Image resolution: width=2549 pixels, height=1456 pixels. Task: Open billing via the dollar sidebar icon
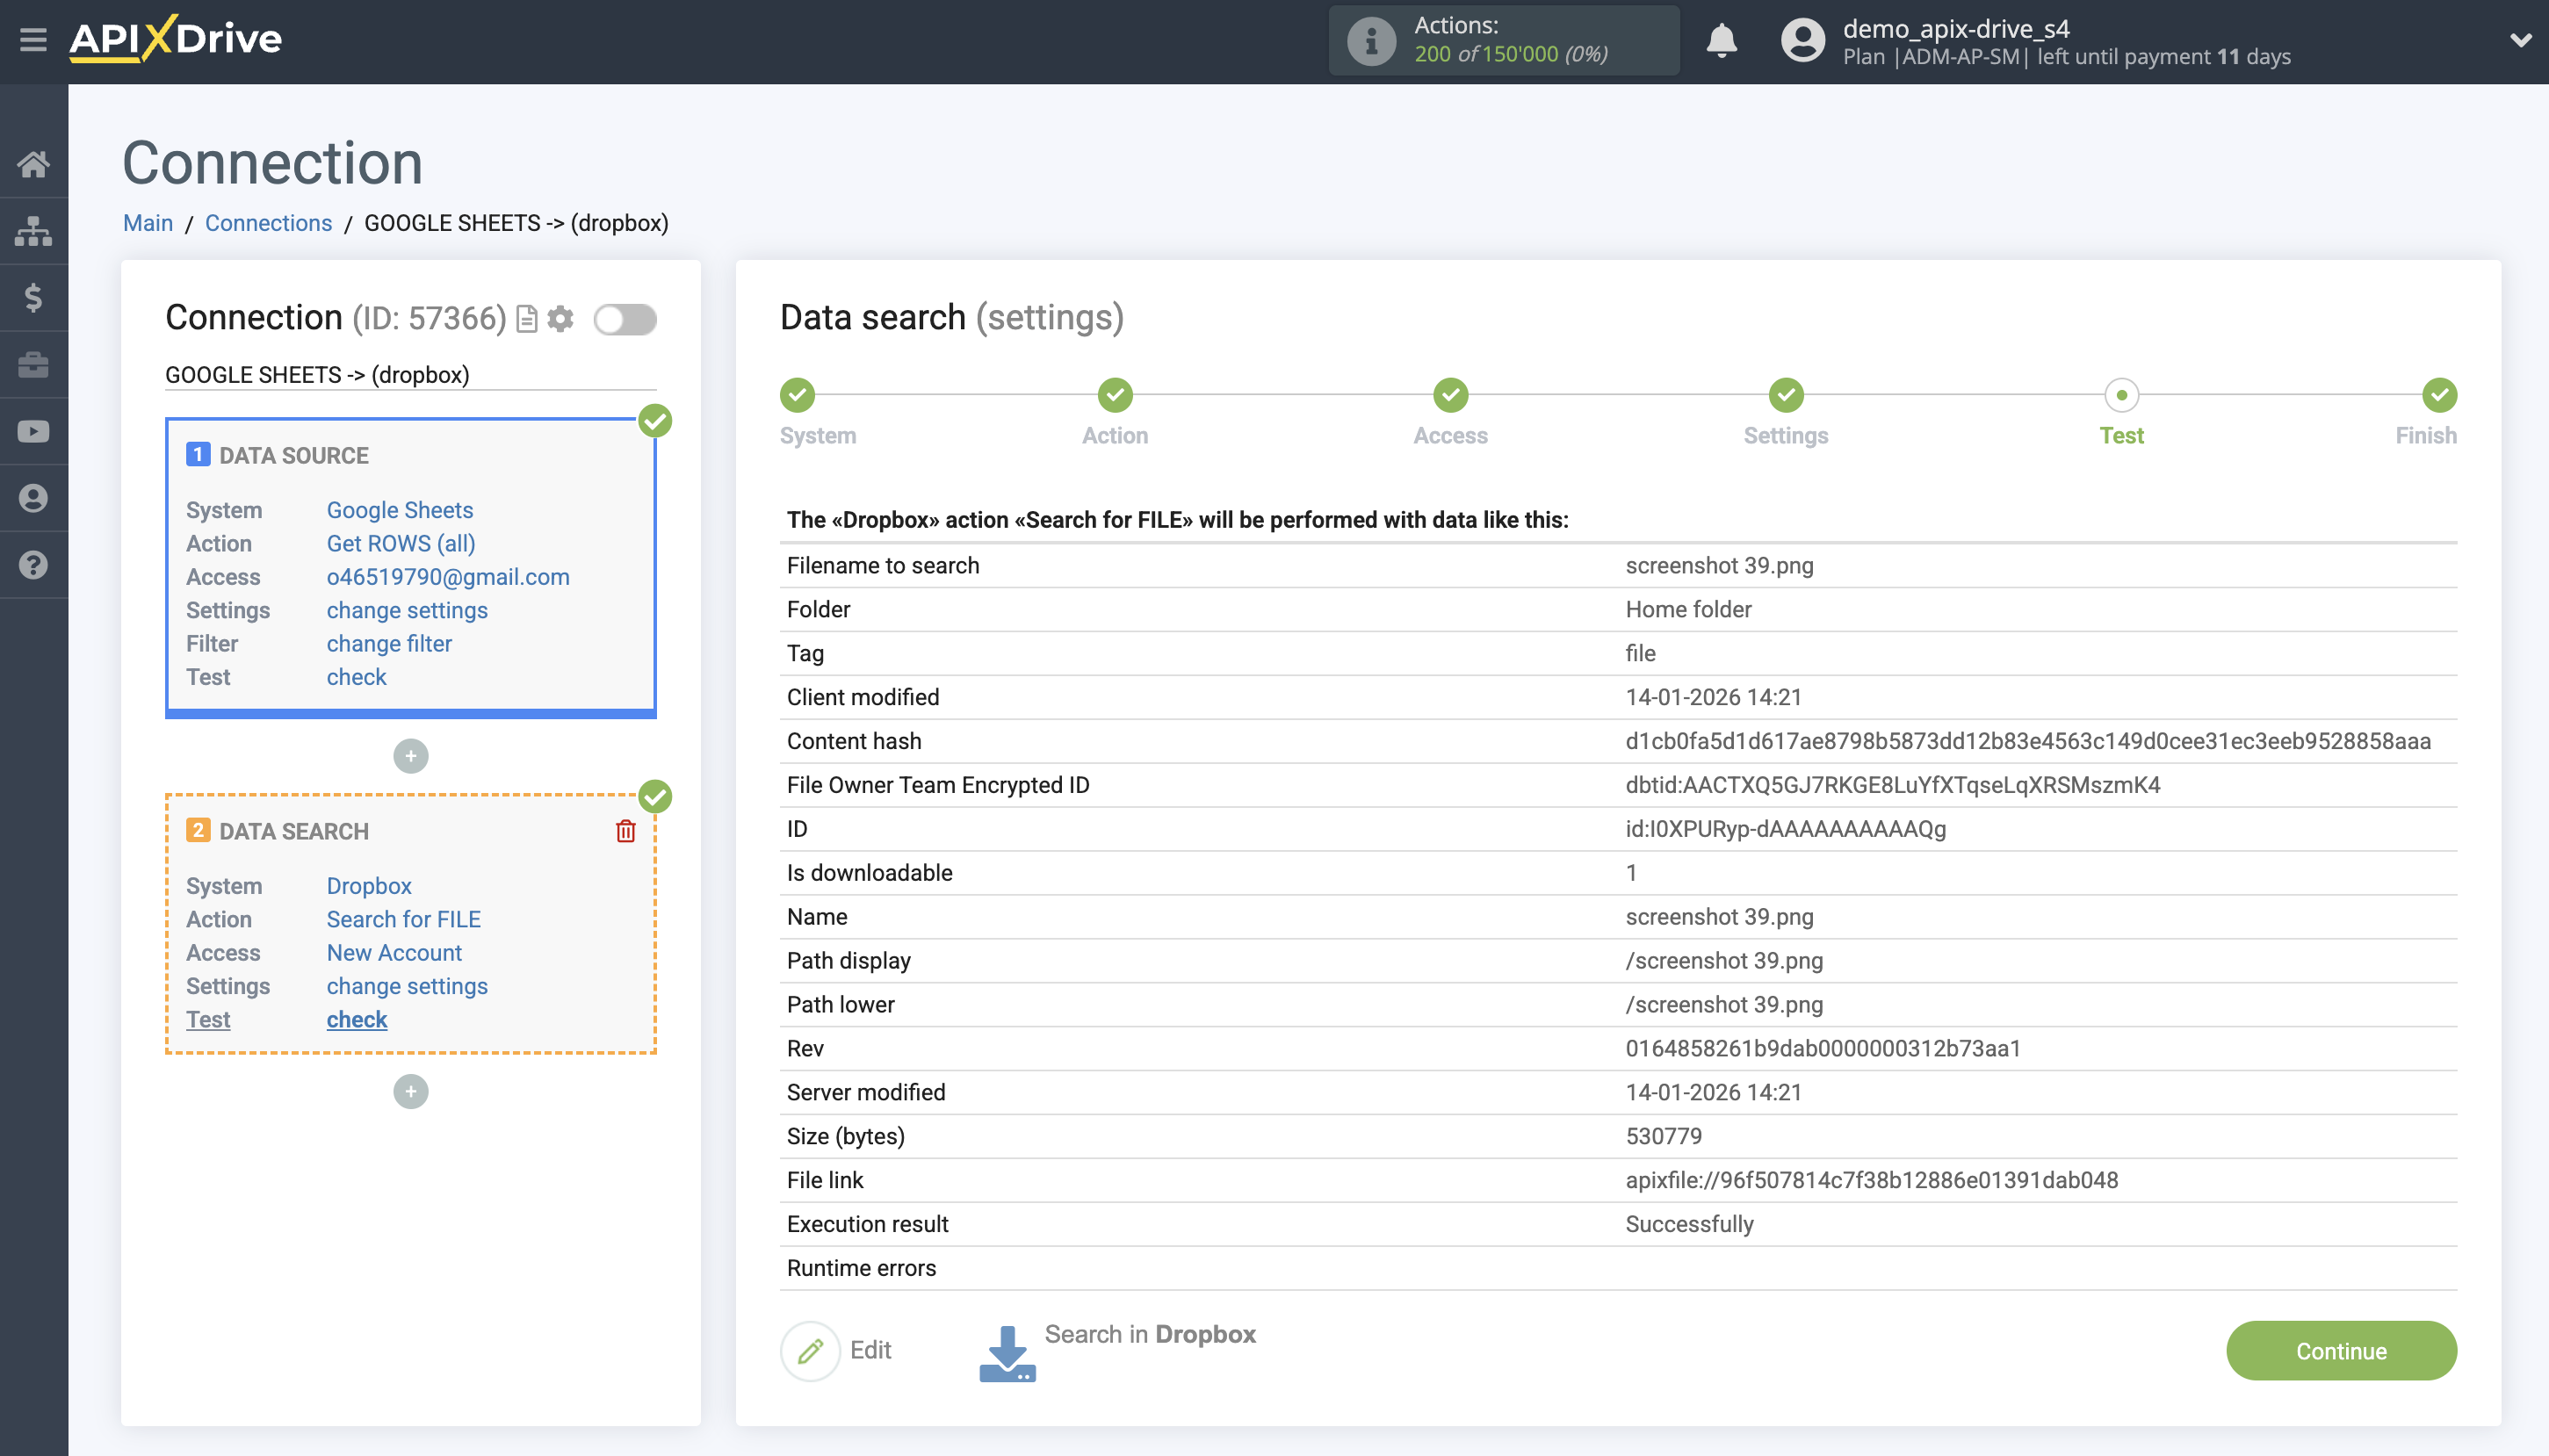tap(35, 297)
